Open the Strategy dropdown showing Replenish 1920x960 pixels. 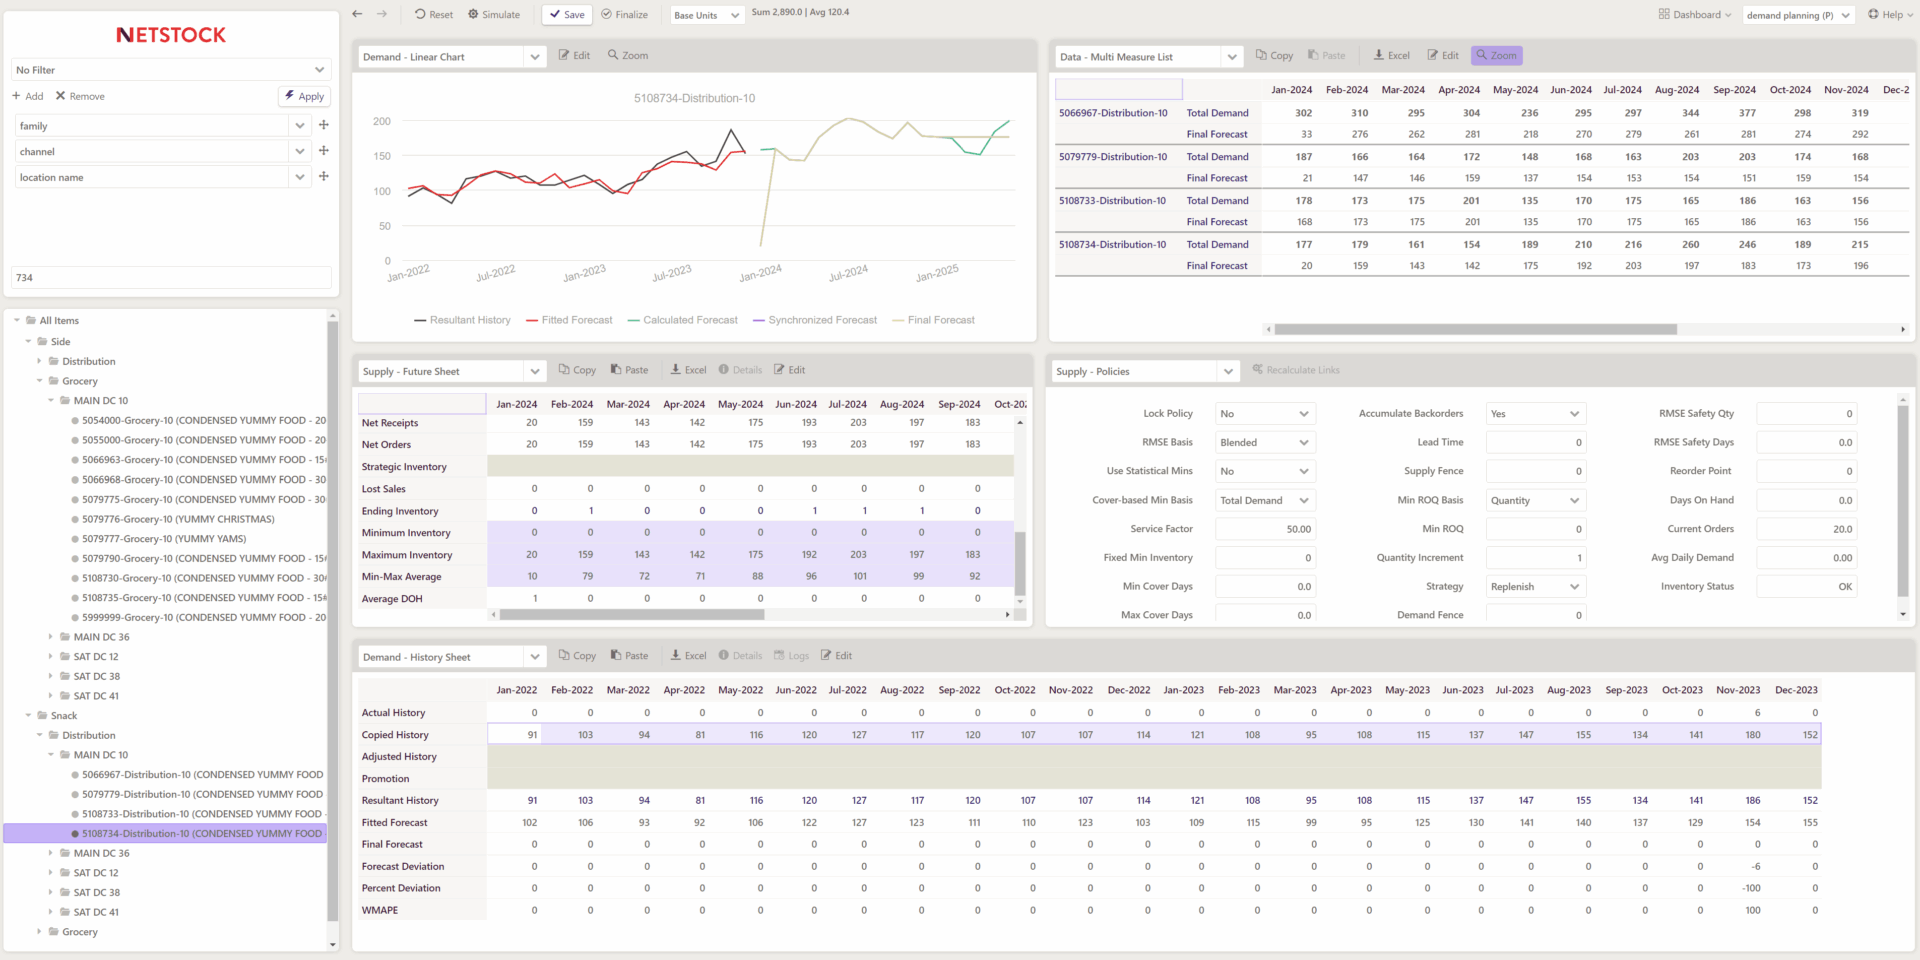point(1536,587)
